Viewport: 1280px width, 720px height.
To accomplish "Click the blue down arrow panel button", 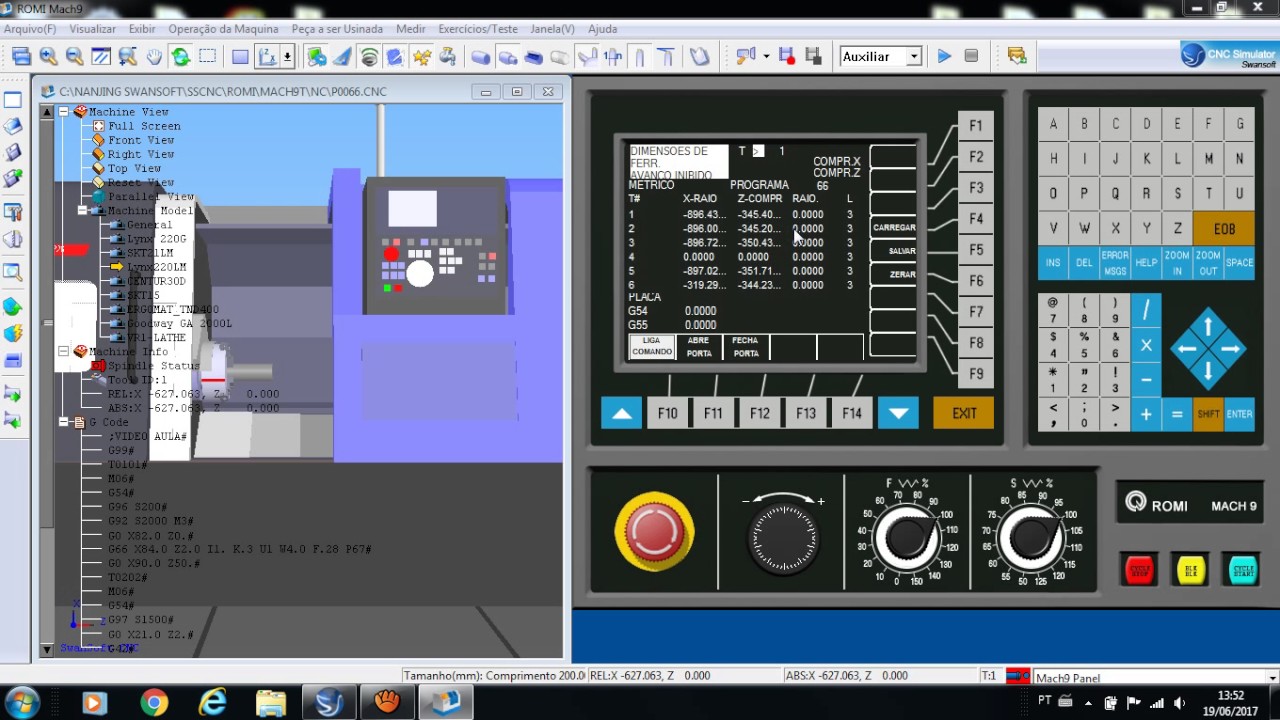I will coord(898,413).
